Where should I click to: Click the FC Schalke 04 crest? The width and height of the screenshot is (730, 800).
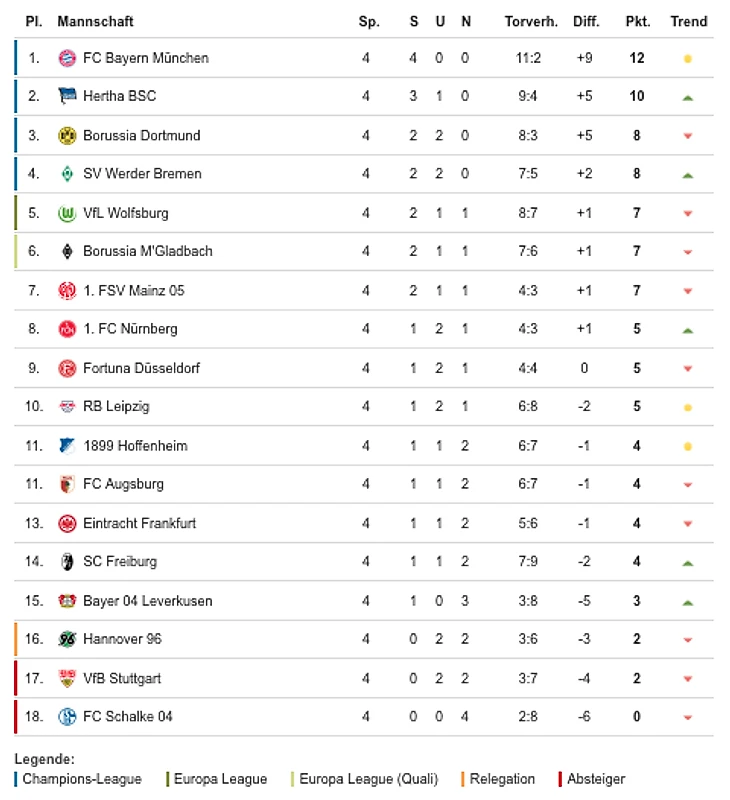tap(67, 717)
